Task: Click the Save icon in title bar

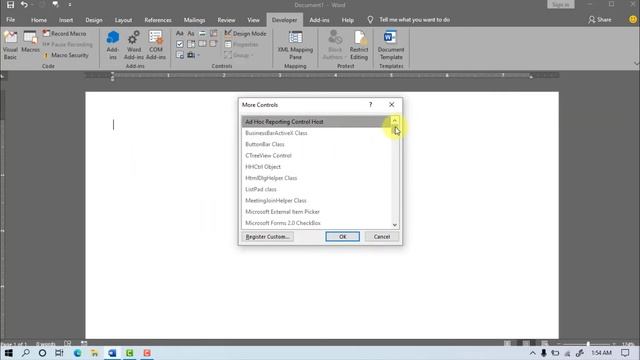Action: point(10,4)
